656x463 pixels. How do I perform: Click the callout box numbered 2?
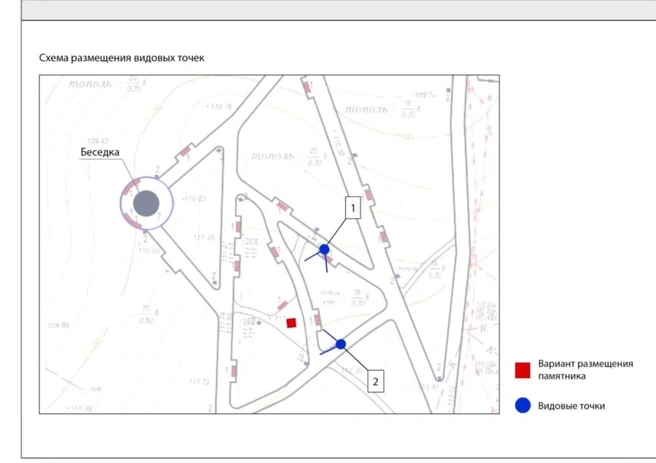coord(375,381)
